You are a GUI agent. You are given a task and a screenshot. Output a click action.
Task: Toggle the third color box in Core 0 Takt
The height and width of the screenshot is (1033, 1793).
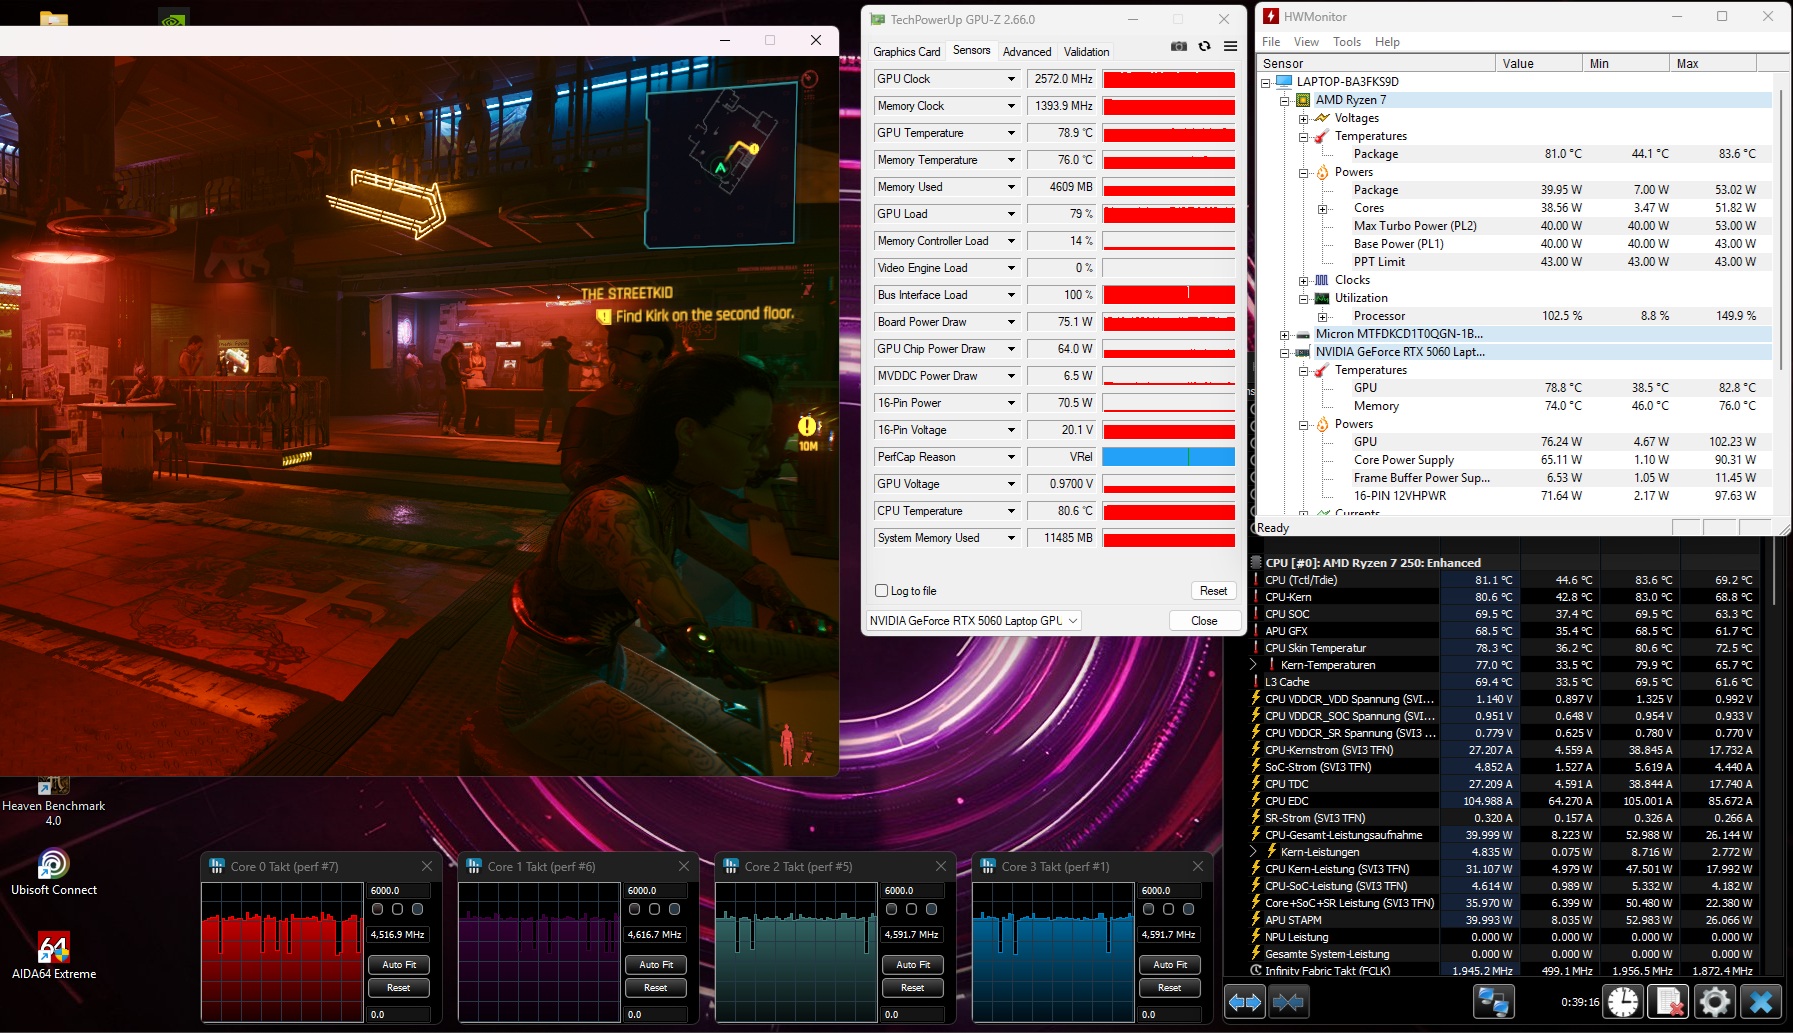417,909
